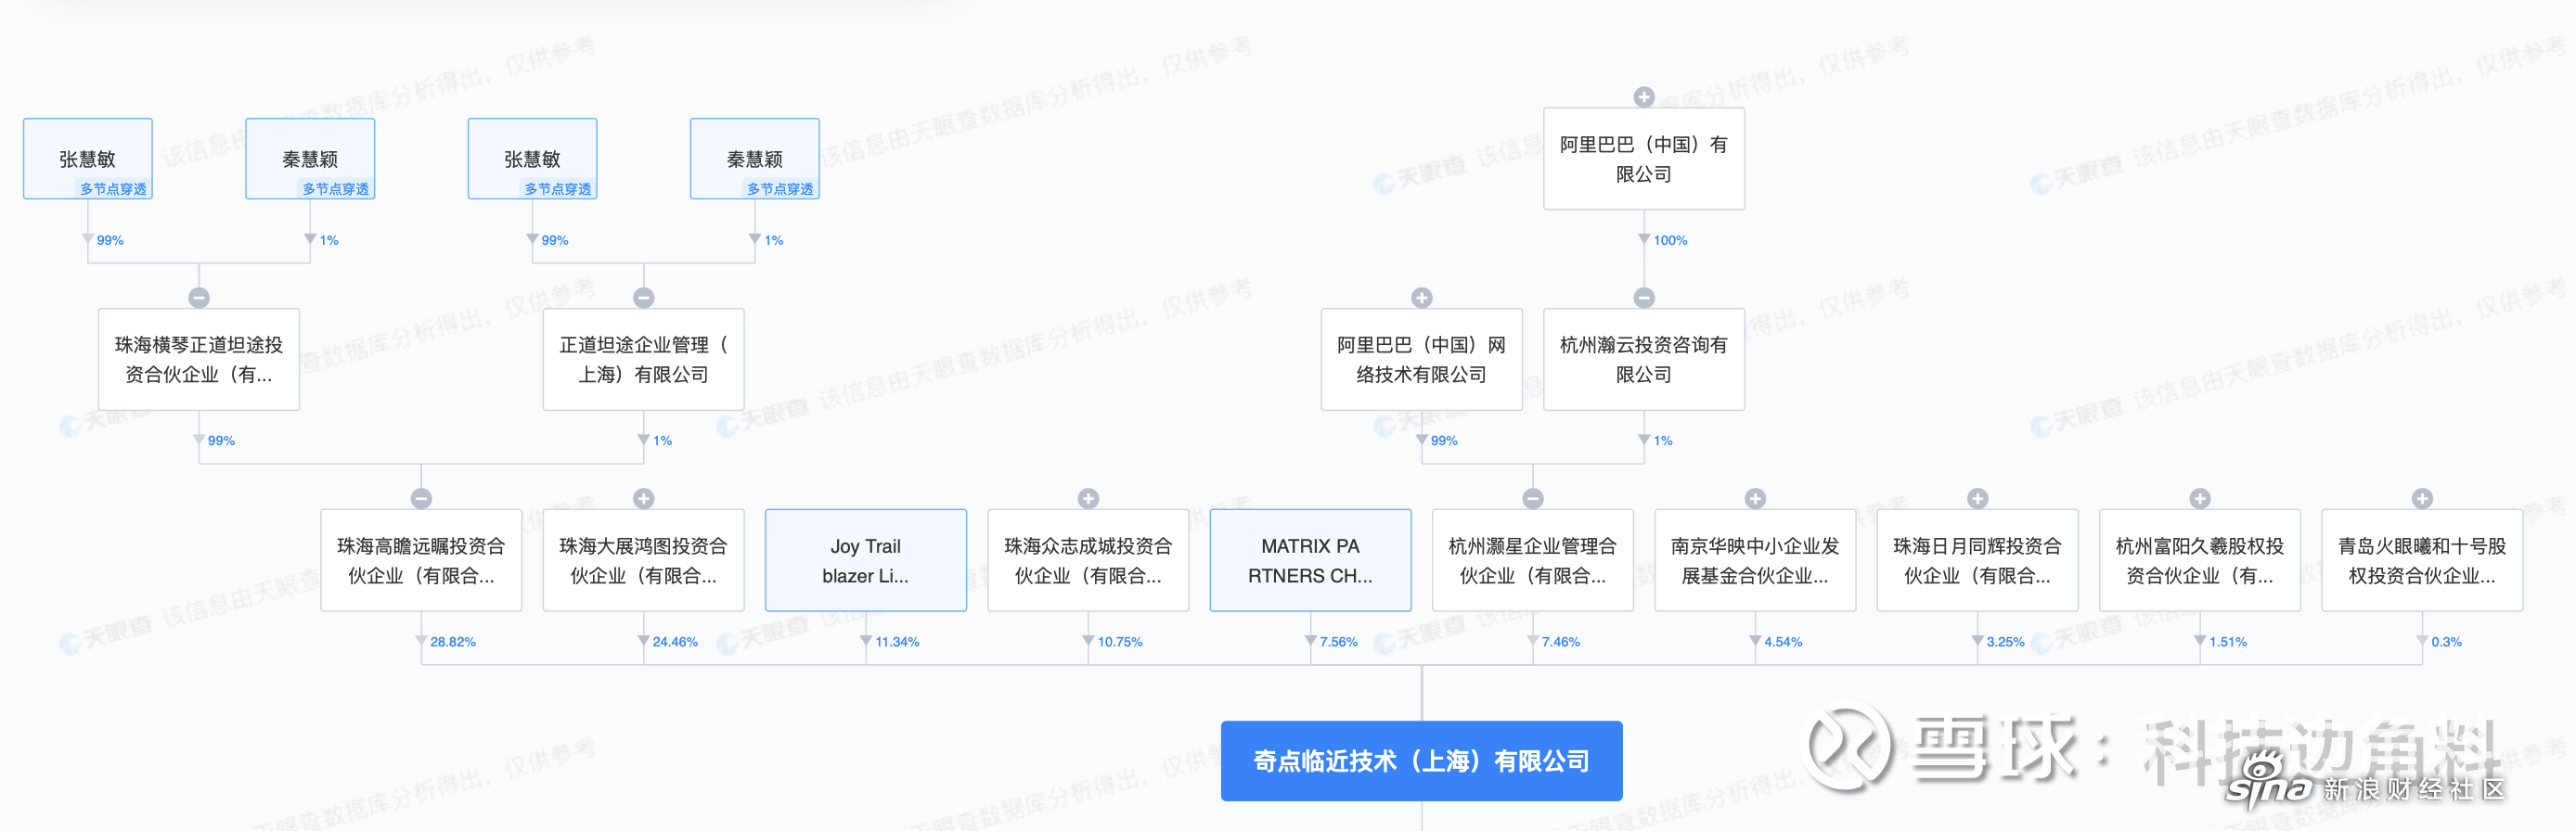Click the 28.82% share label
The image size is (2576, 831).
(x=453, y=642)
